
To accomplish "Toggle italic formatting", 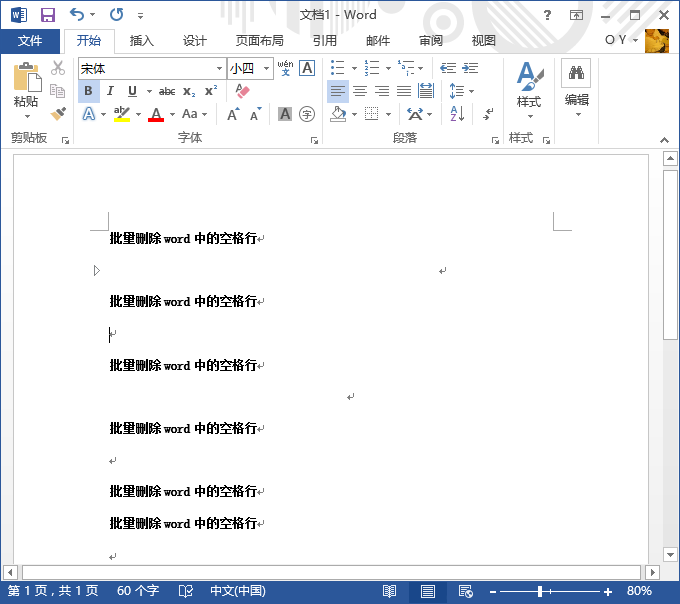I will tap(110, 91).
